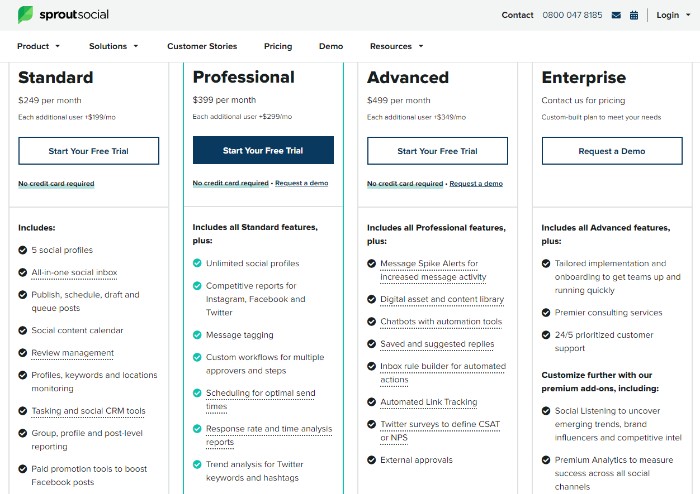Click the 'Enterprise' plan heading
This screenshot has height=494, width=700.
click(583, 78)
